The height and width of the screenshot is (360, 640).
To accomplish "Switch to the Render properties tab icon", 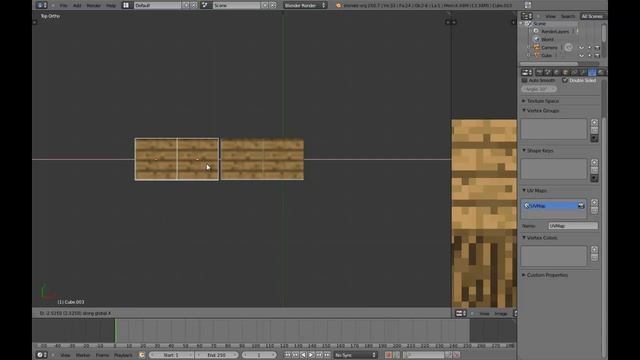I will click(539, 72).
